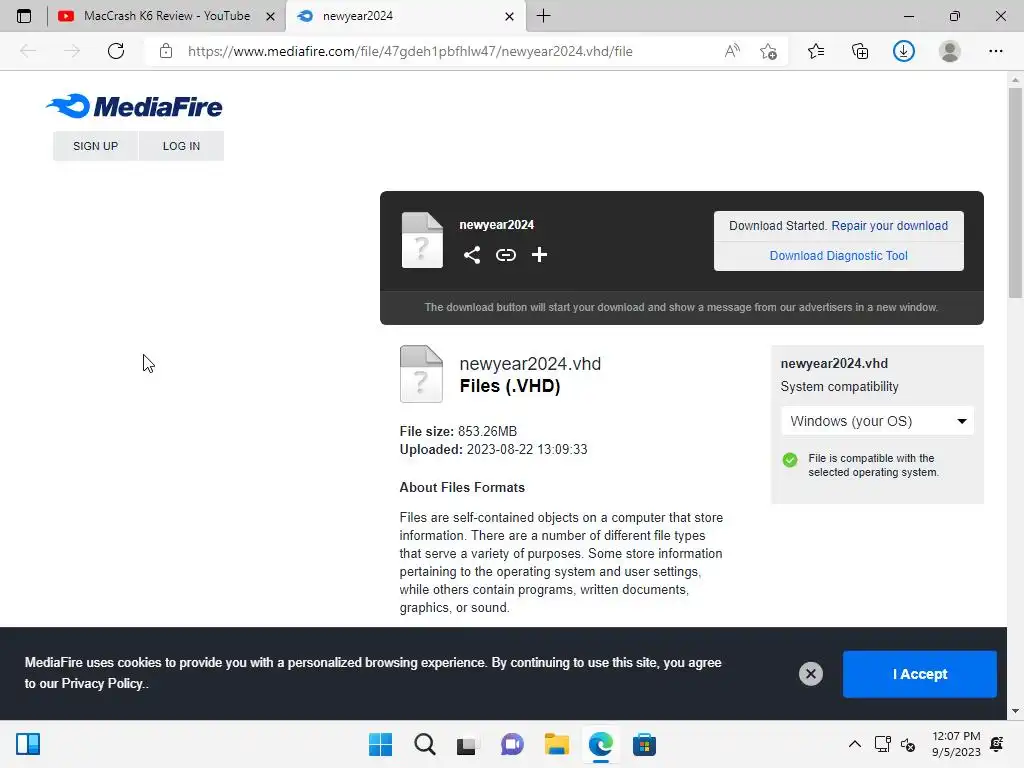Expand the Windows (your OS) dropdown
The height and width of the screenshot is (768, 1024).
(877, 421)
